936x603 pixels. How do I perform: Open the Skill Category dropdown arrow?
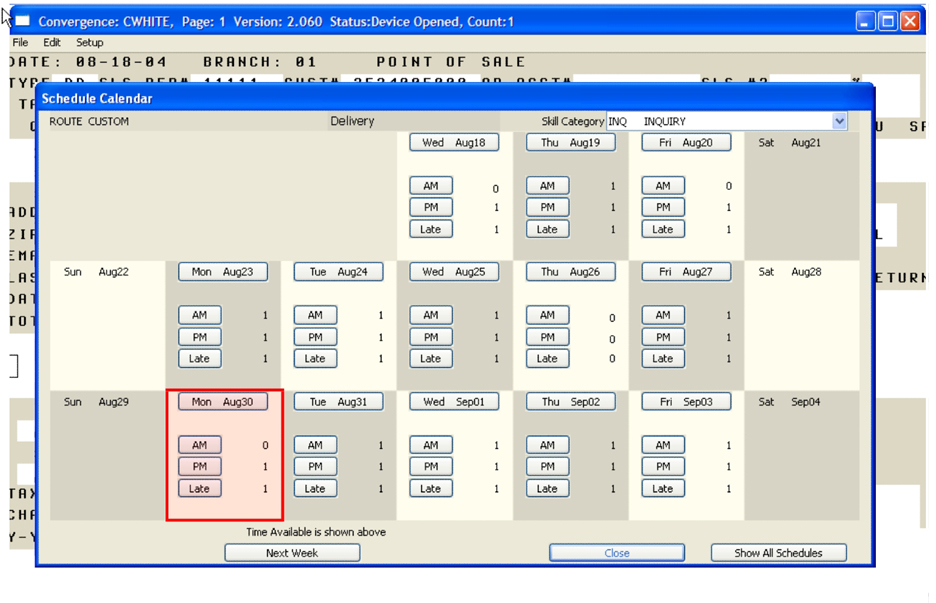pos(839,121)
